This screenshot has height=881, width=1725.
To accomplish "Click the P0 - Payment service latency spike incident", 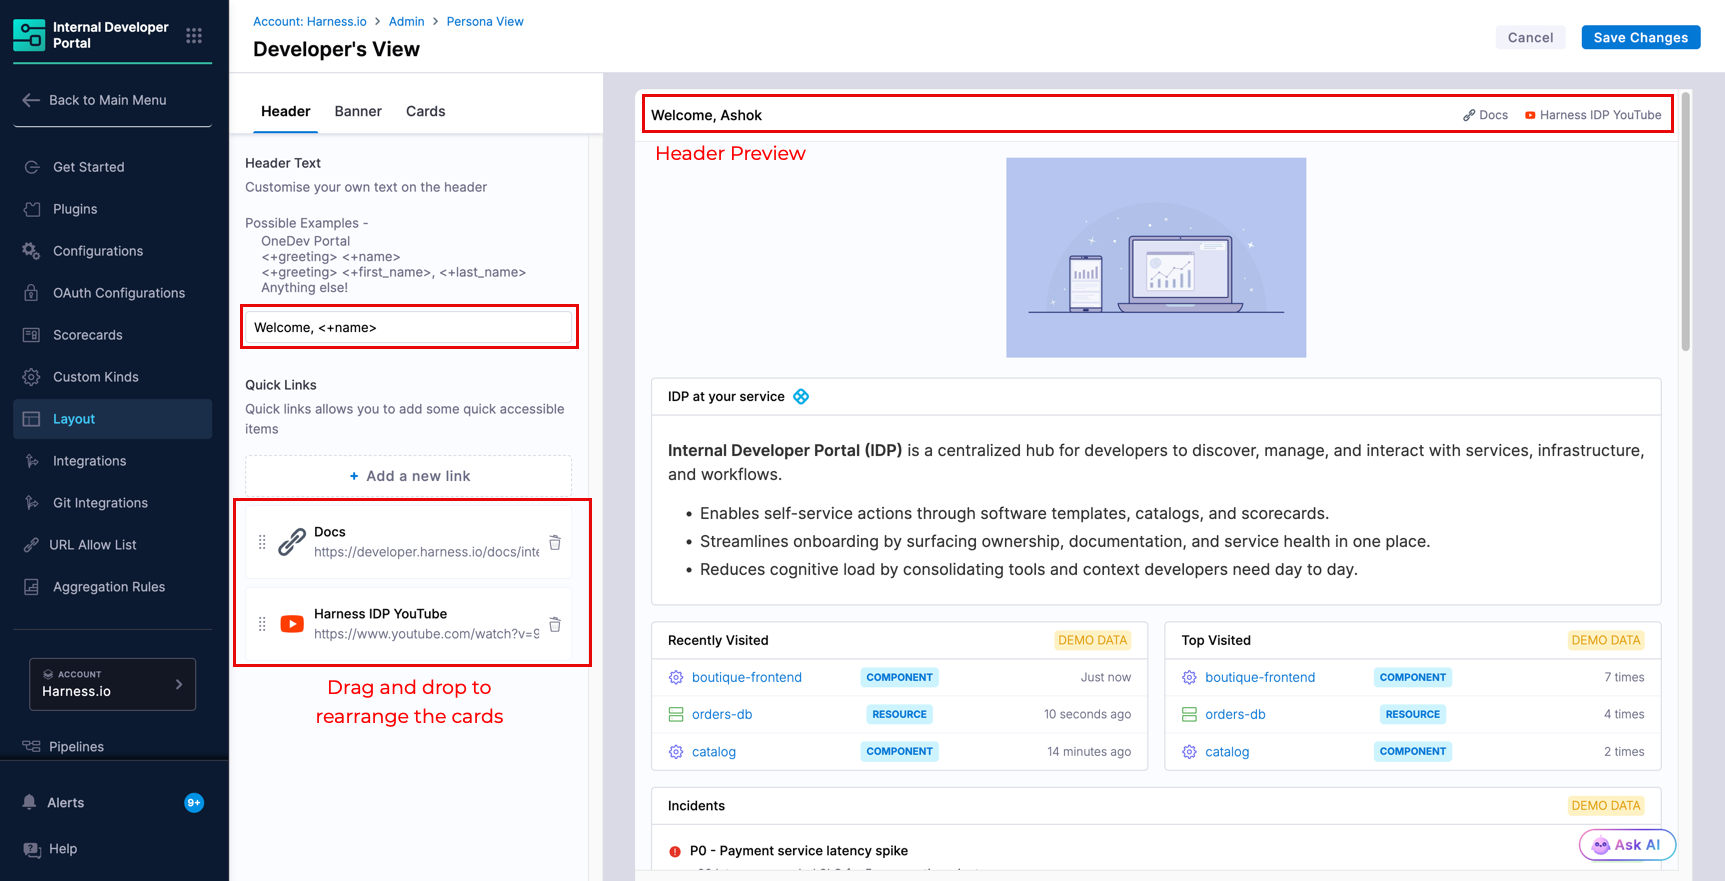I will (799, 851).
